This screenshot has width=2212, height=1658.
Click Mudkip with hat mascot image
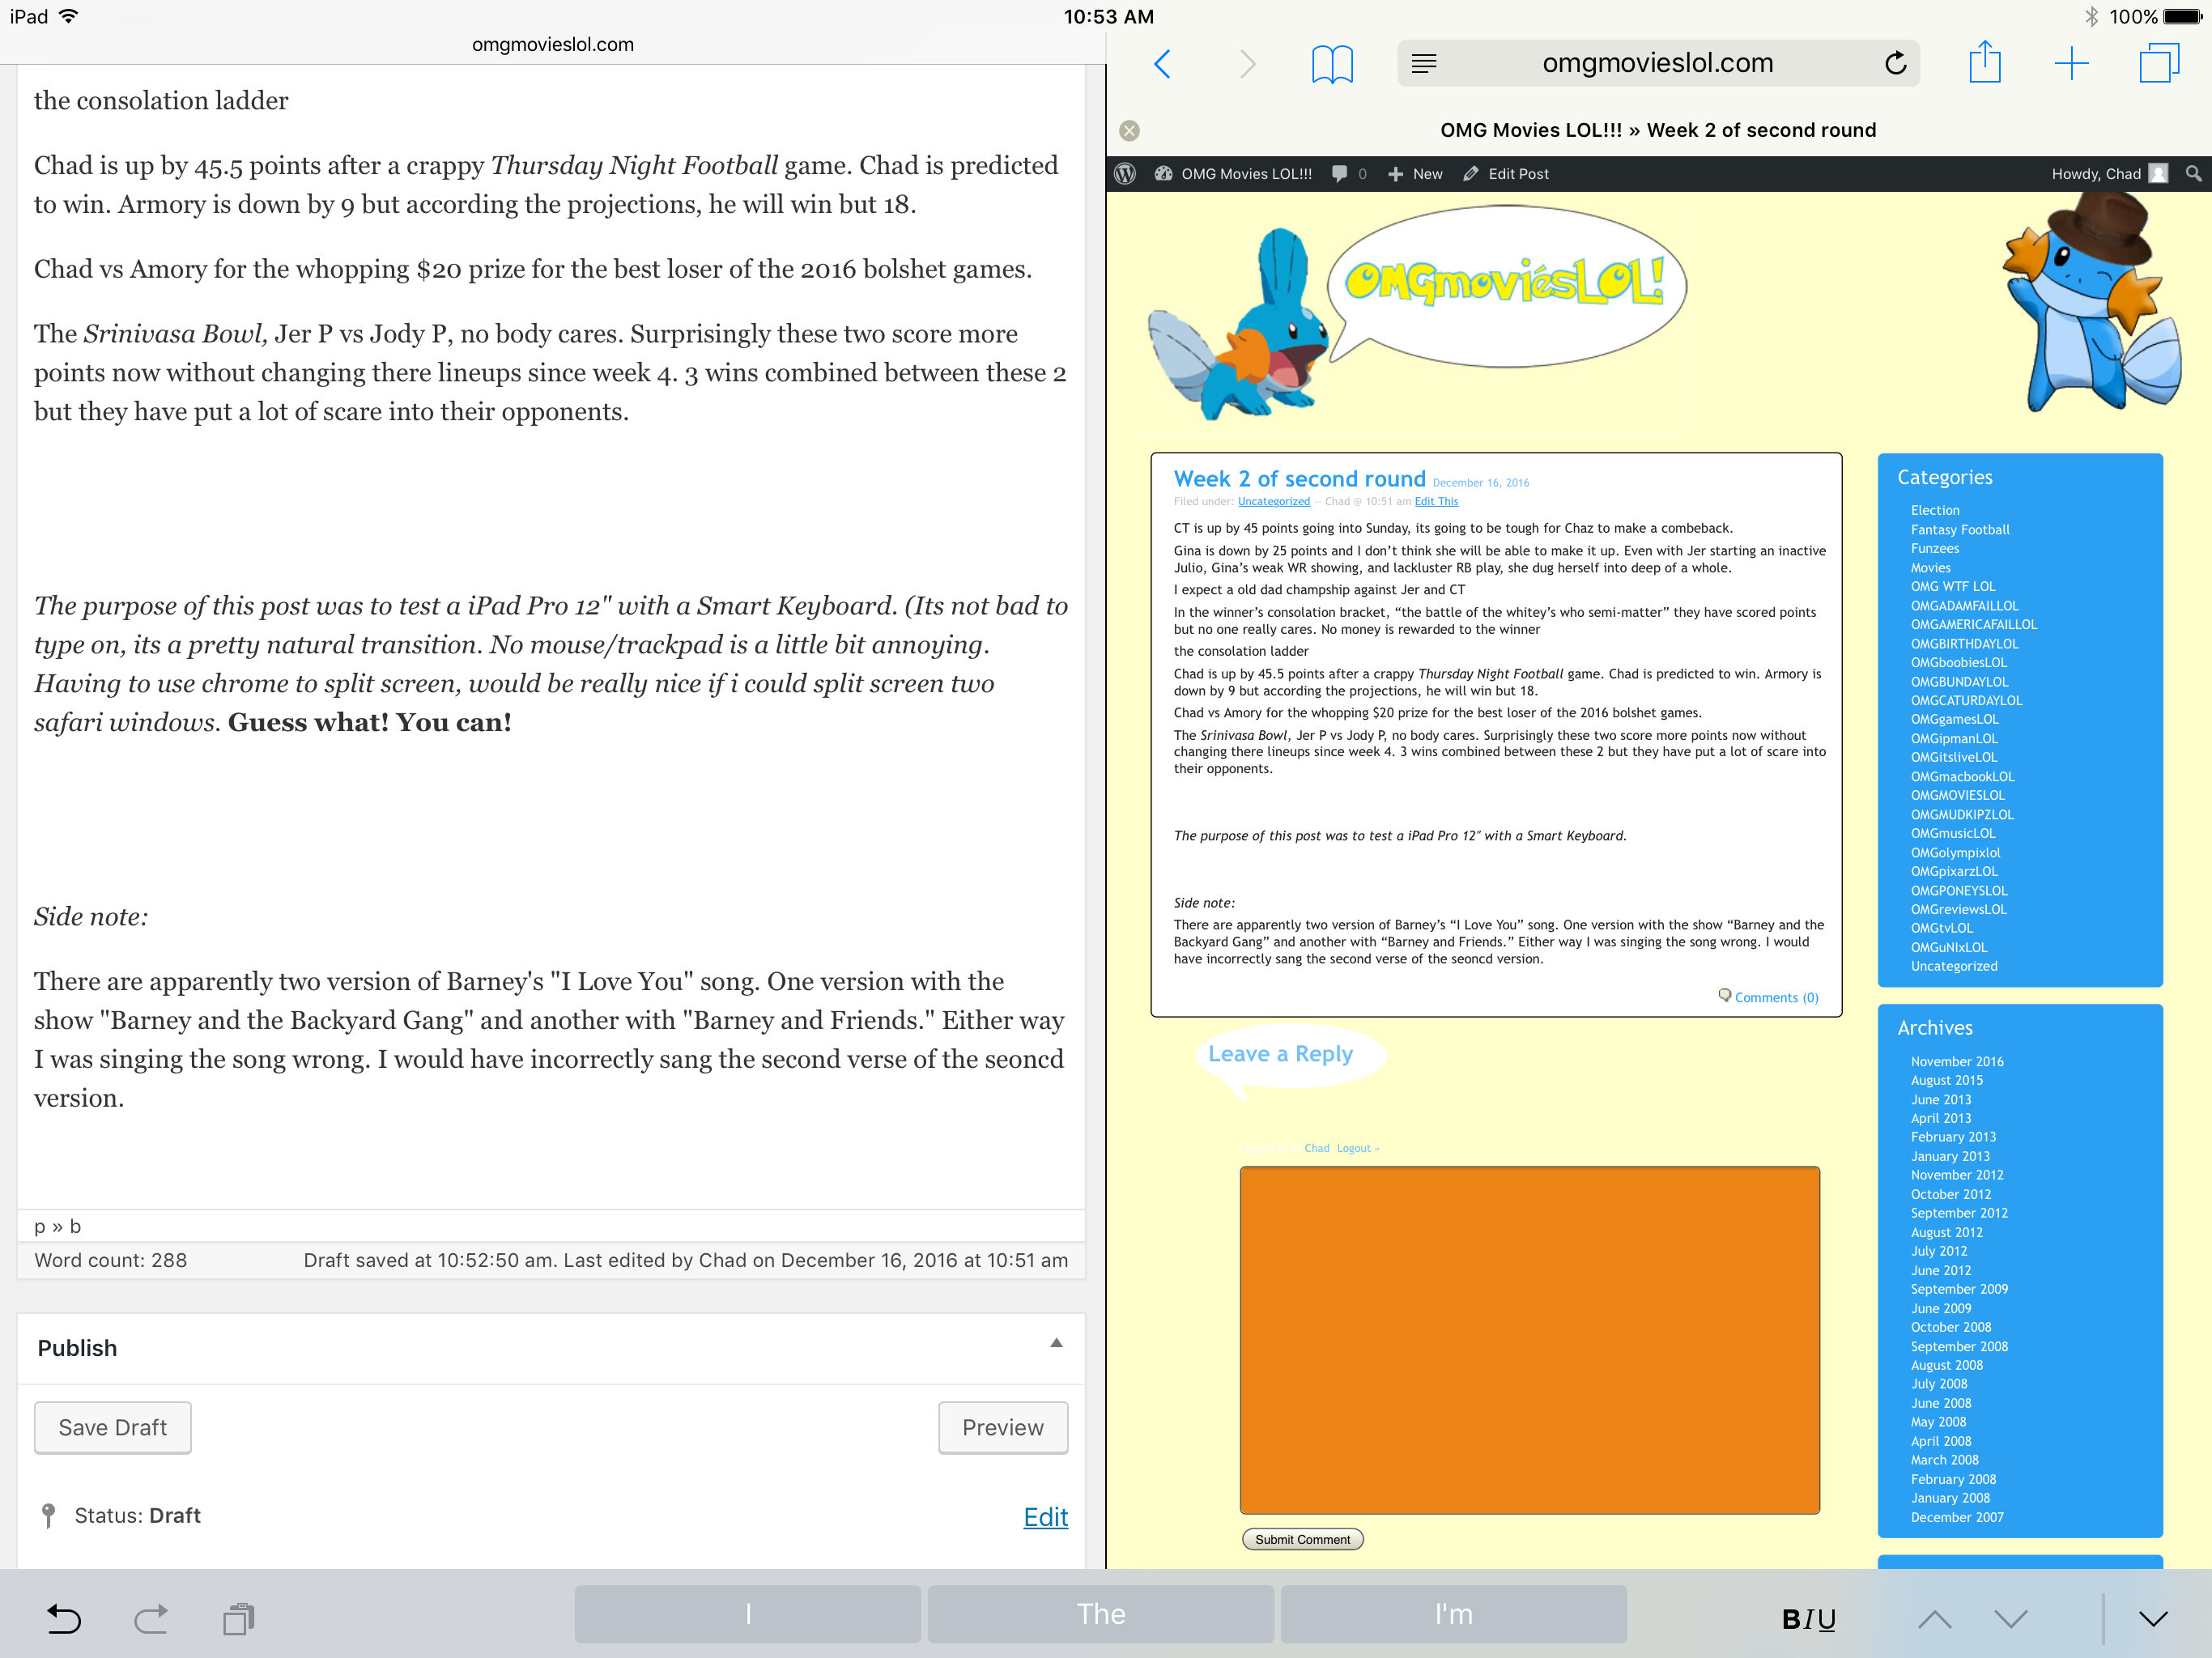click(2093, 301)
